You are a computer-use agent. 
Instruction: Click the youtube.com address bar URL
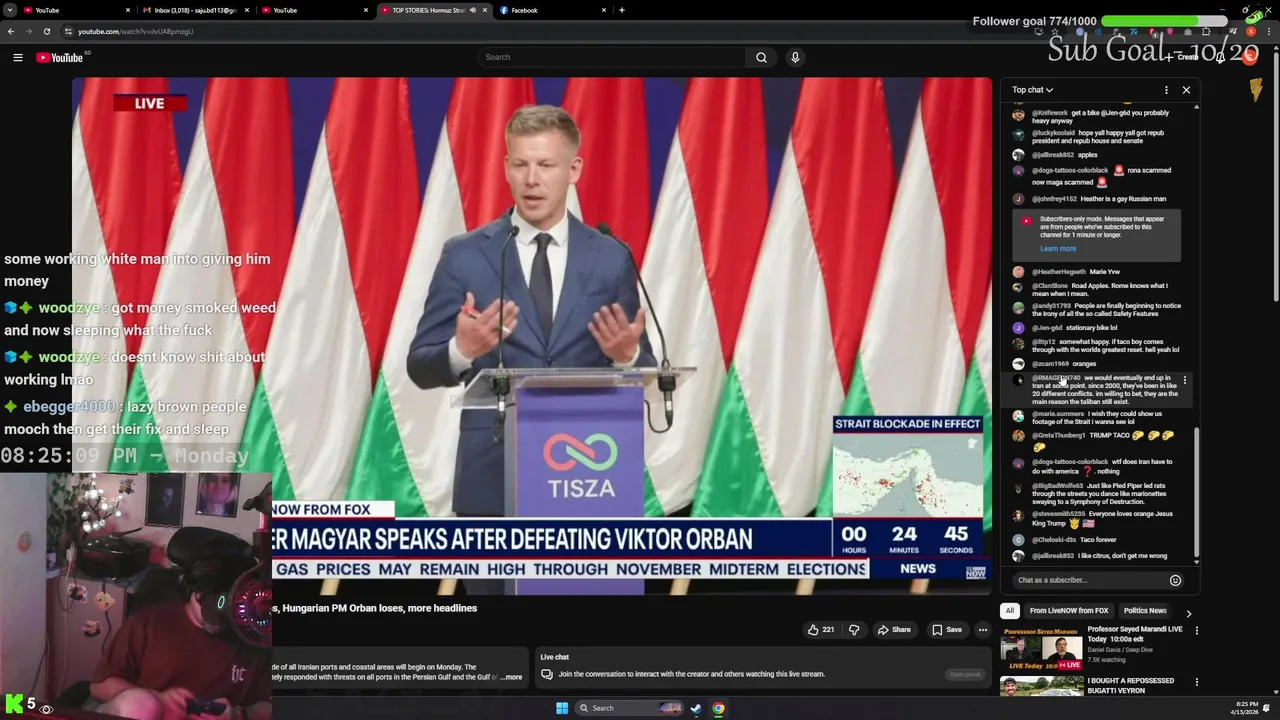(x=136, y=31)
